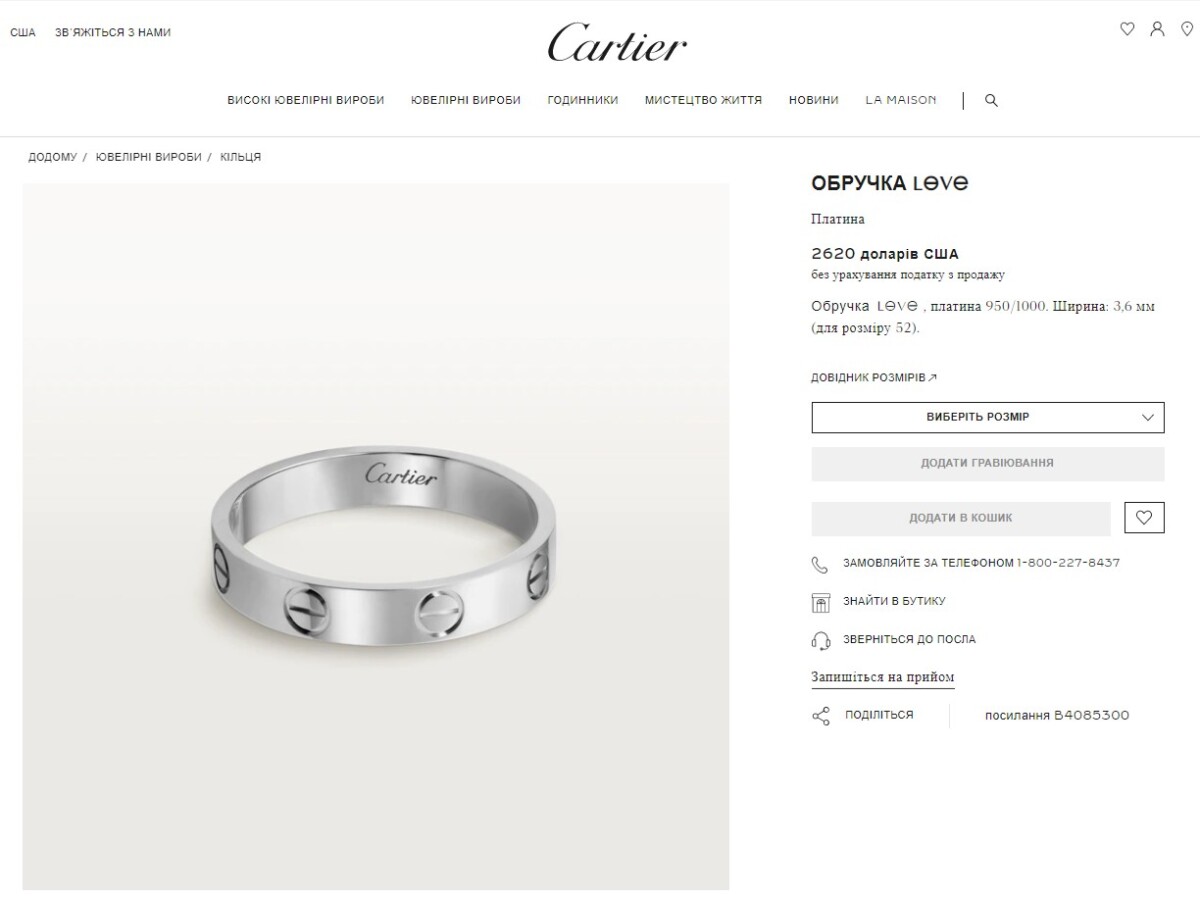Expand the ВИБЕРІТЬ РОЗМІР size dropdown
Image resolution: width=1200 pixels, height=897 pixels.
[x=988, y=417]
